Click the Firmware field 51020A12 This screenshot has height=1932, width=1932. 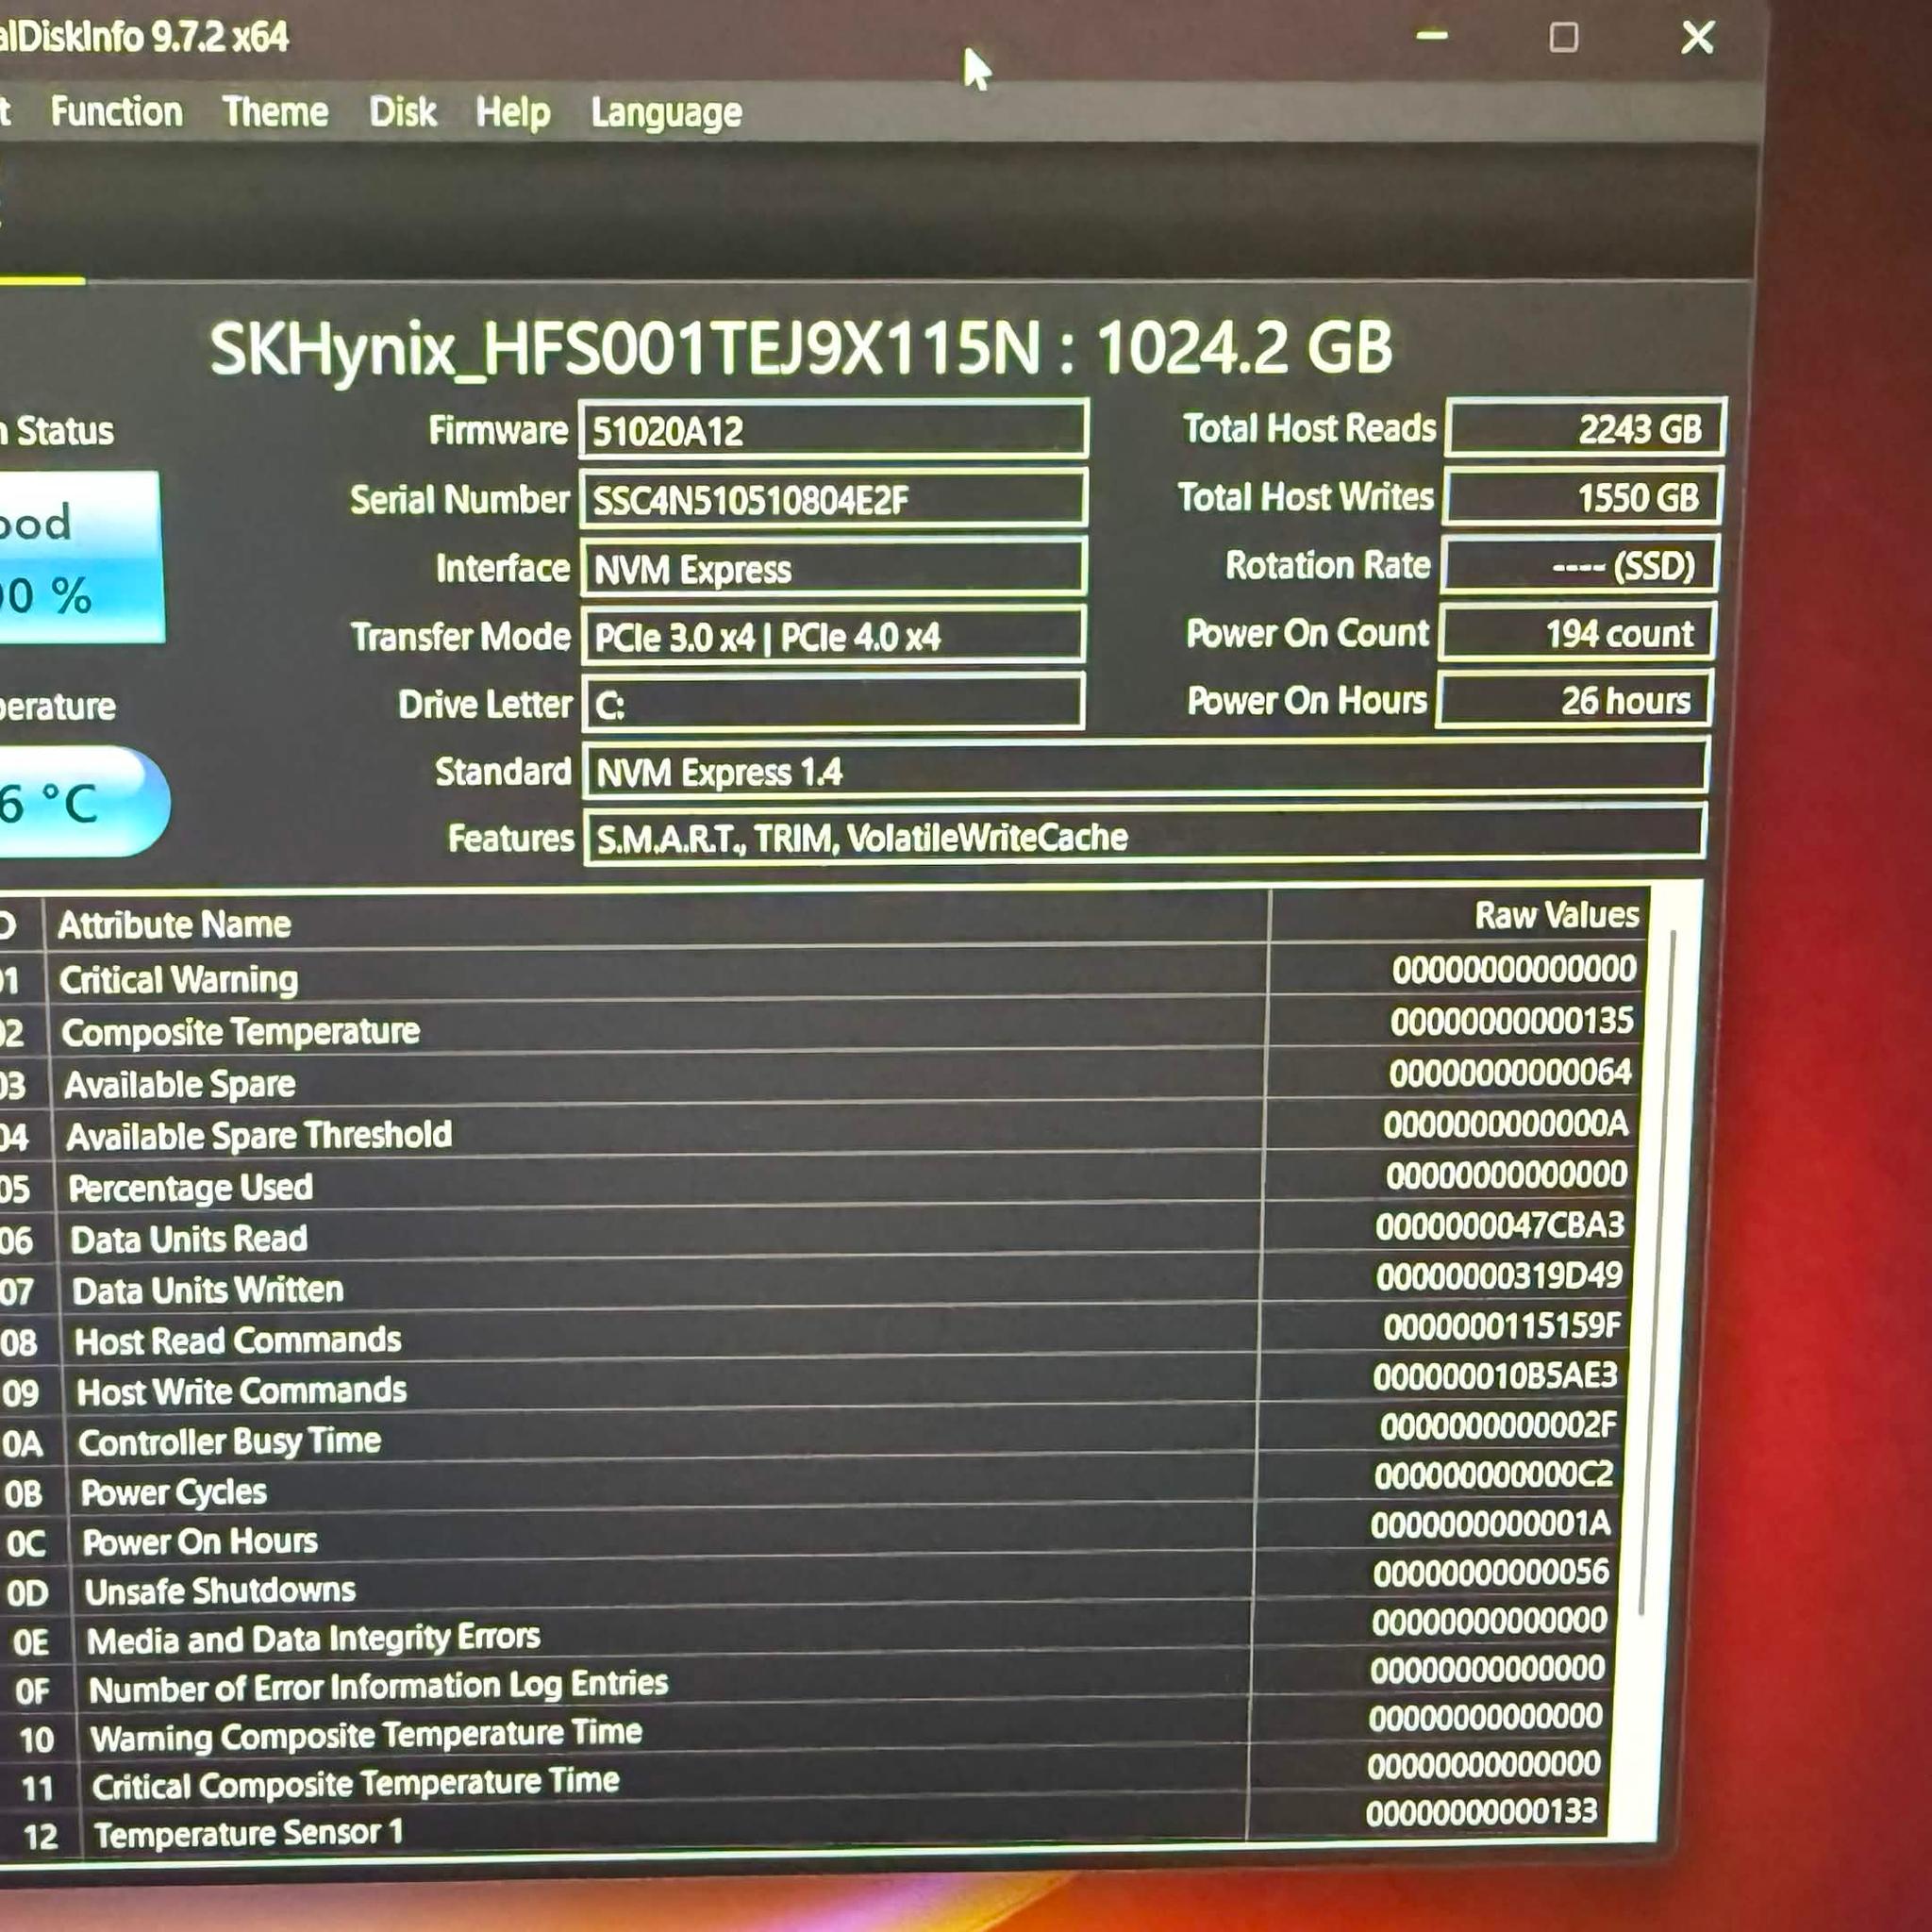tap(833, 430)
